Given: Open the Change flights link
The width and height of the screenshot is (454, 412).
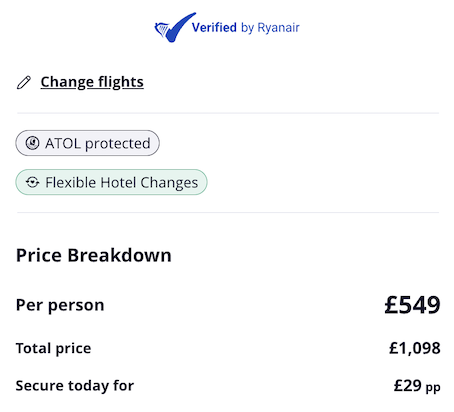Looking at the screenshot, I should pos(92,82).
